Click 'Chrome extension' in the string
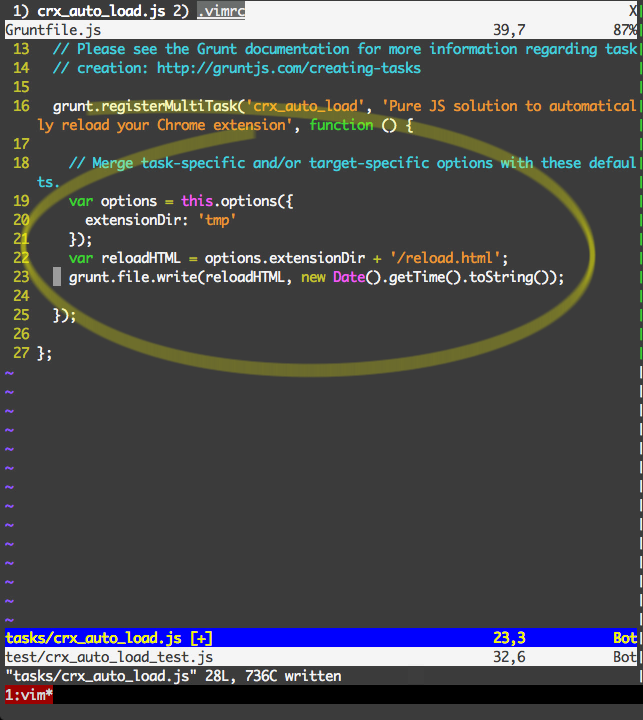 tap(222, 125)
